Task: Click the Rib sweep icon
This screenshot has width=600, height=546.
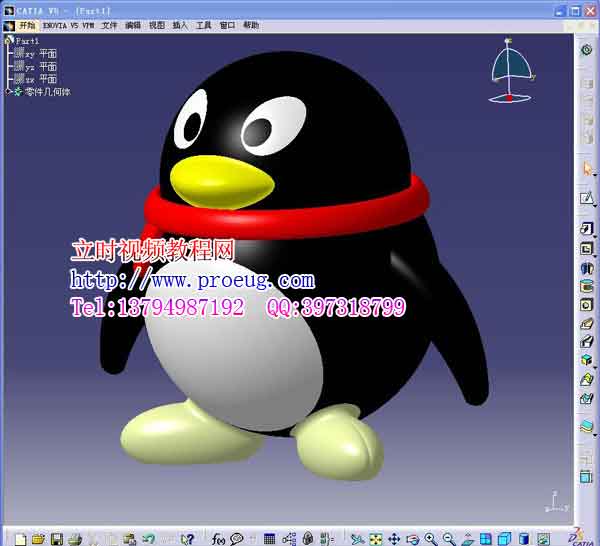Action: 586,323
